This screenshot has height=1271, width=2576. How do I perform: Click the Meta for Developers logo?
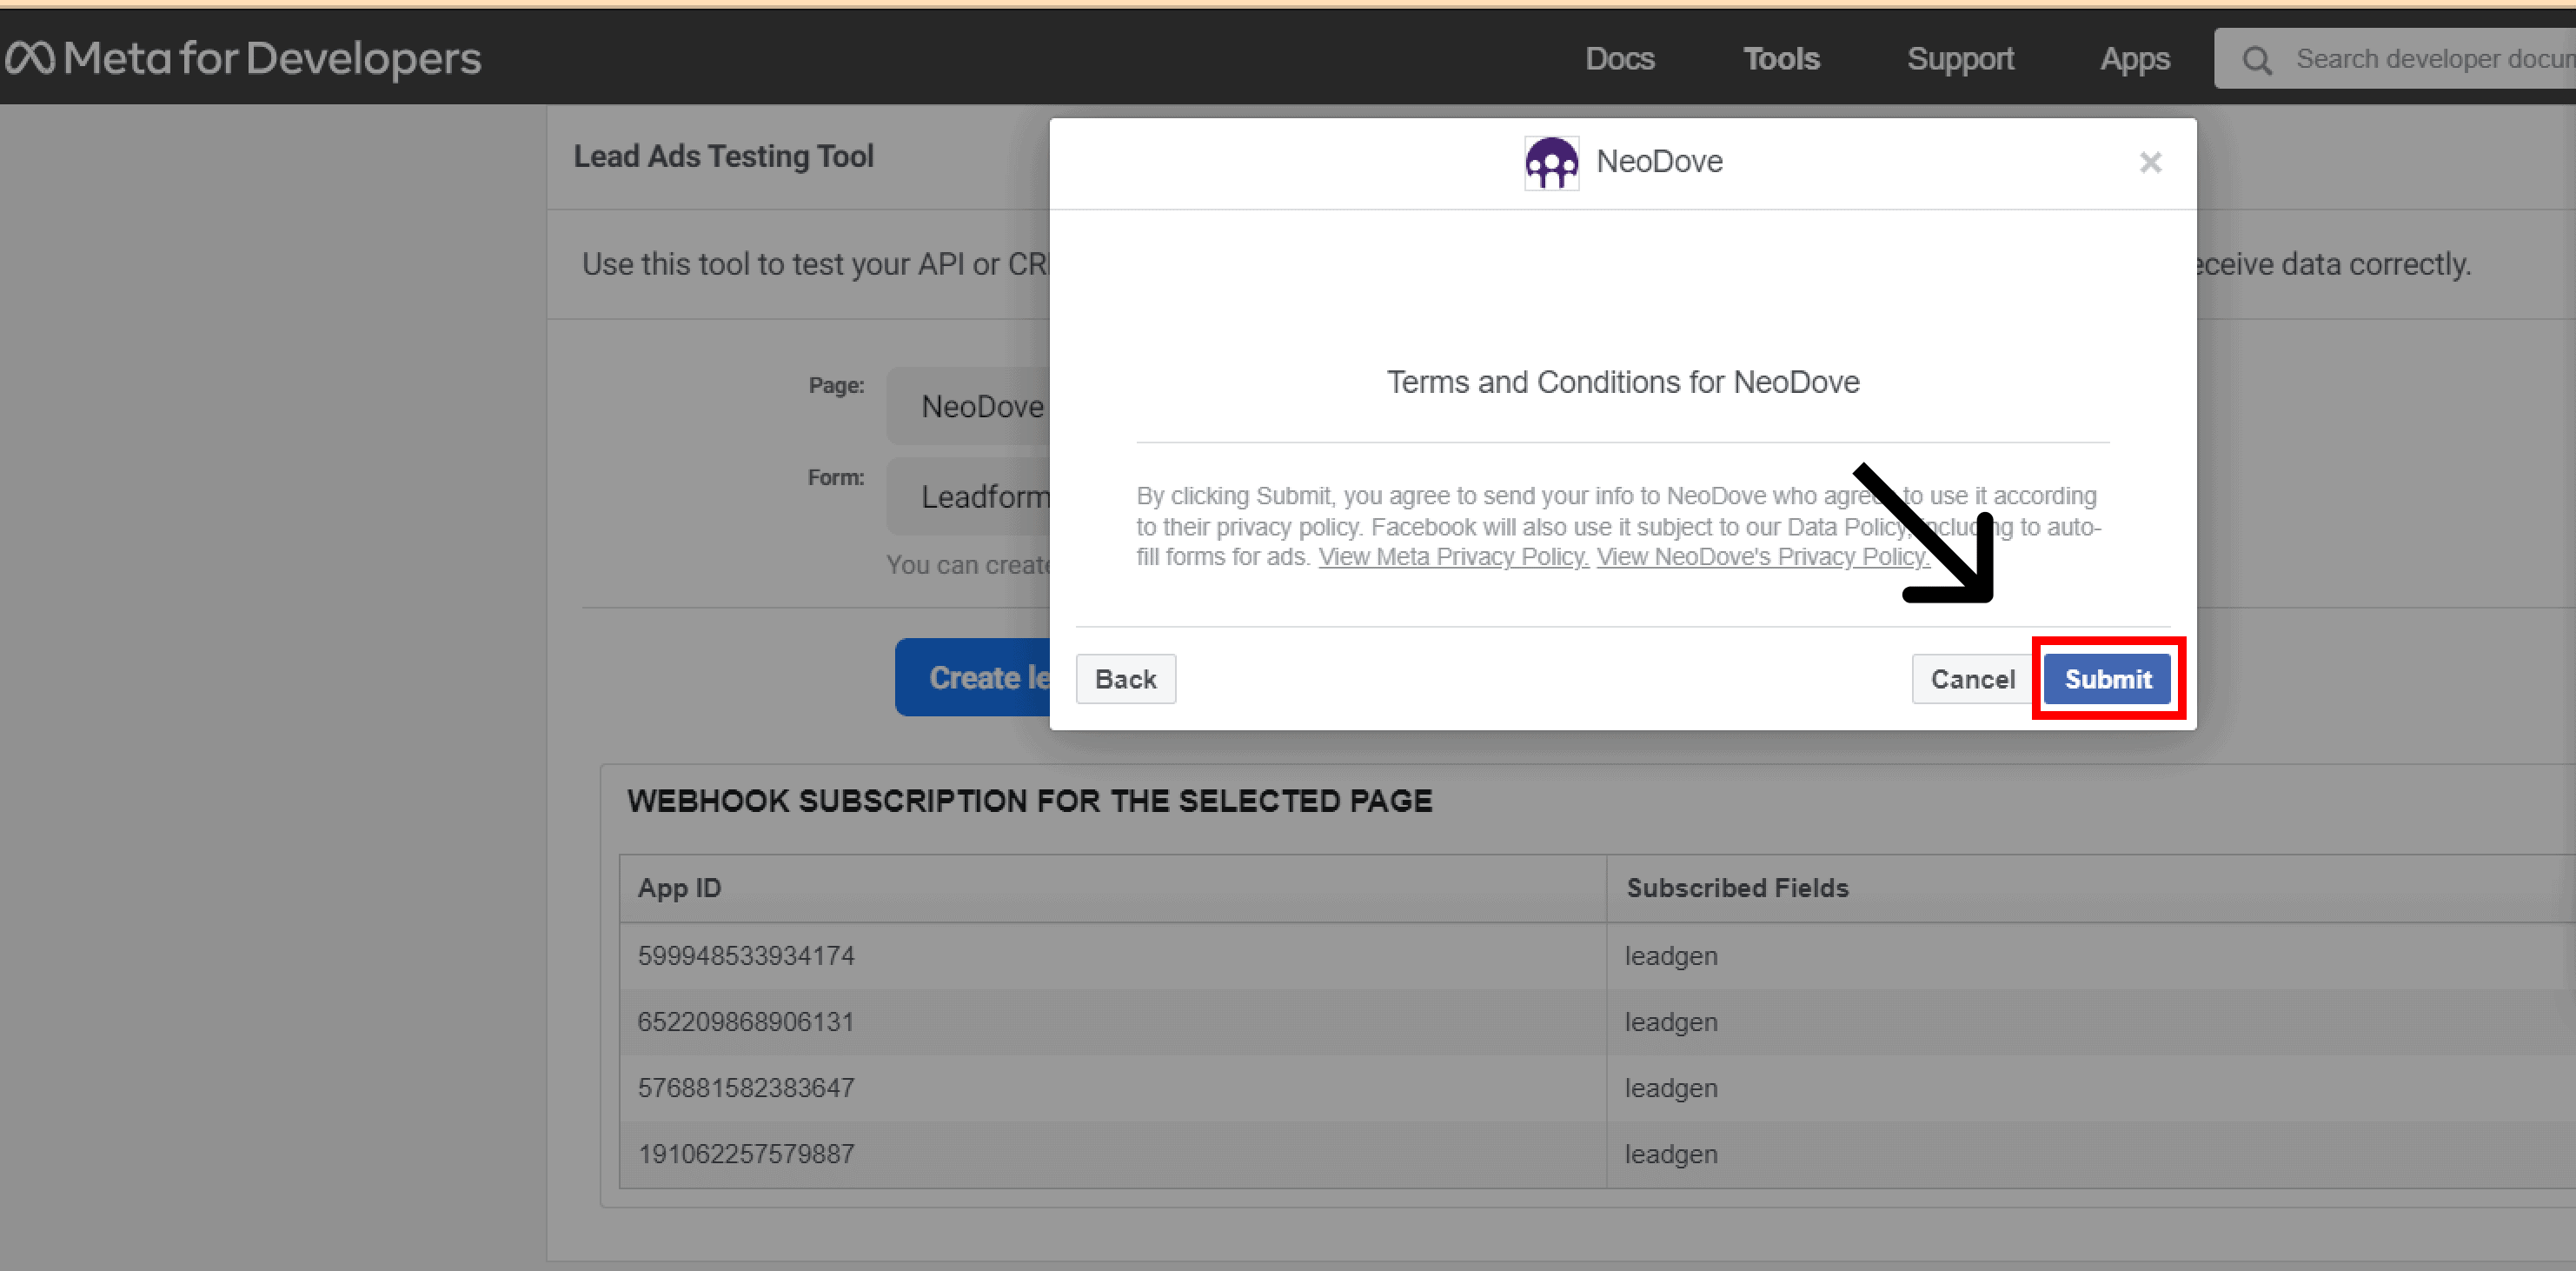tap(243, 58)
